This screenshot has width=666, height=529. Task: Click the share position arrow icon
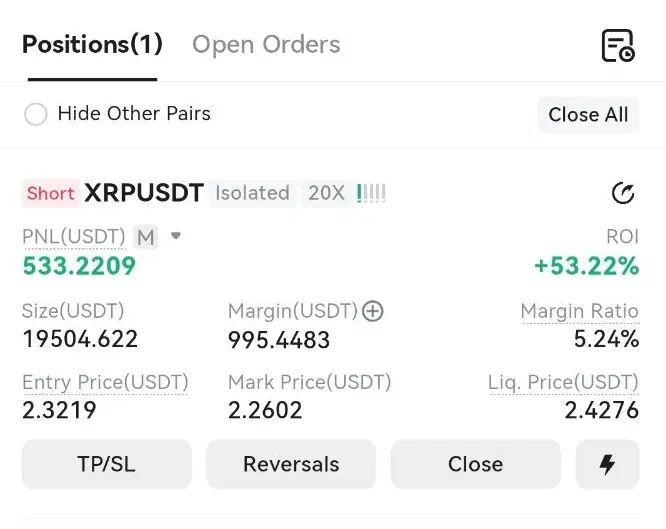click(623, 193)
